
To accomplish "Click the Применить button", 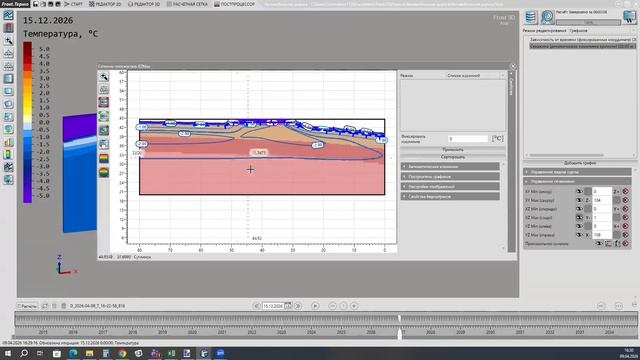I will pos(453,150).
